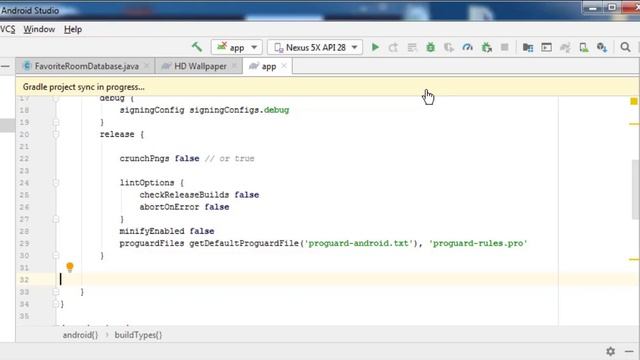Open the Help menu
Screen dimensions: 640x360
coord(73,29)
